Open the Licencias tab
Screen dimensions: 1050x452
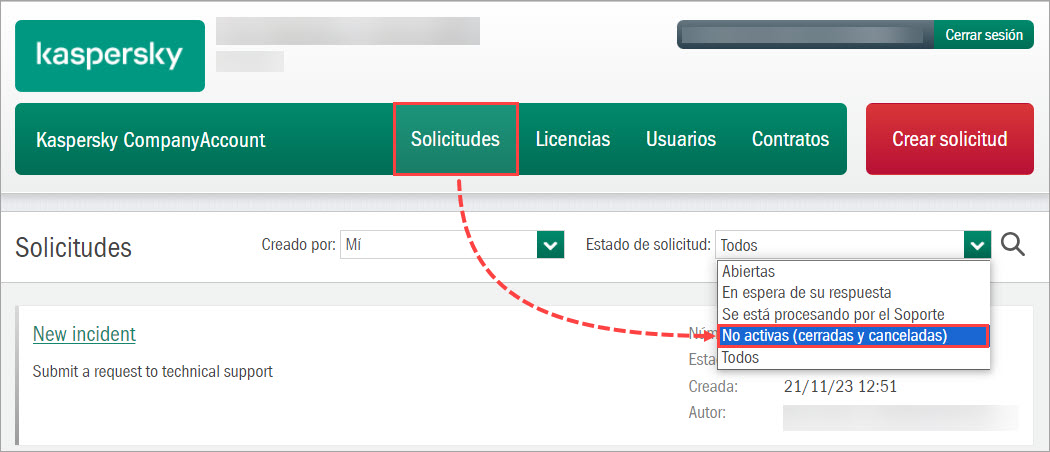tap(573, 139)
